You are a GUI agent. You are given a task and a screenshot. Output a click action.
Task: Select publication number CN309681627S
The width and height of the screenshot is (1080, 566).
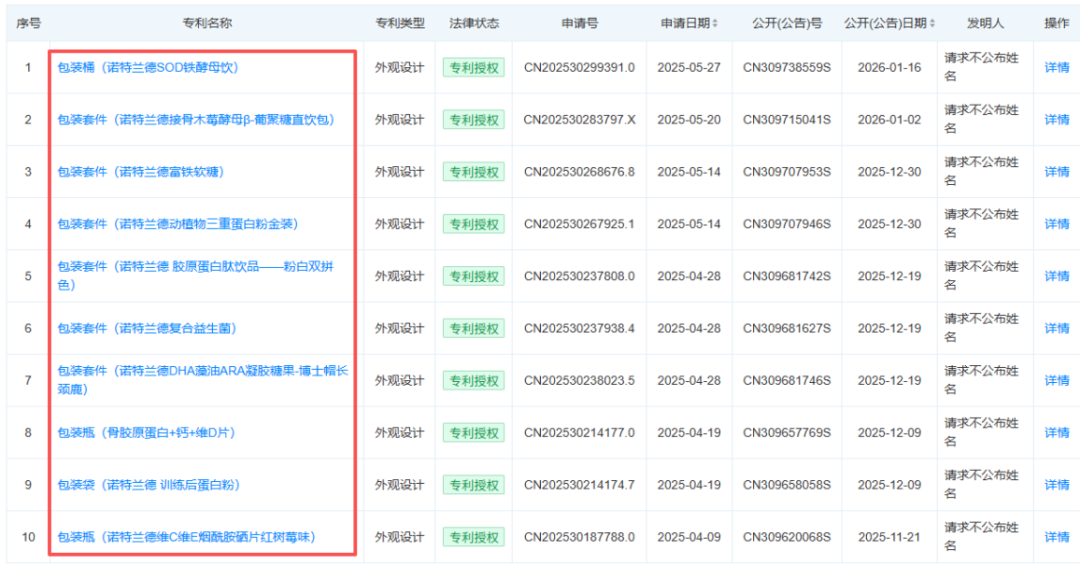pos(787,328)
